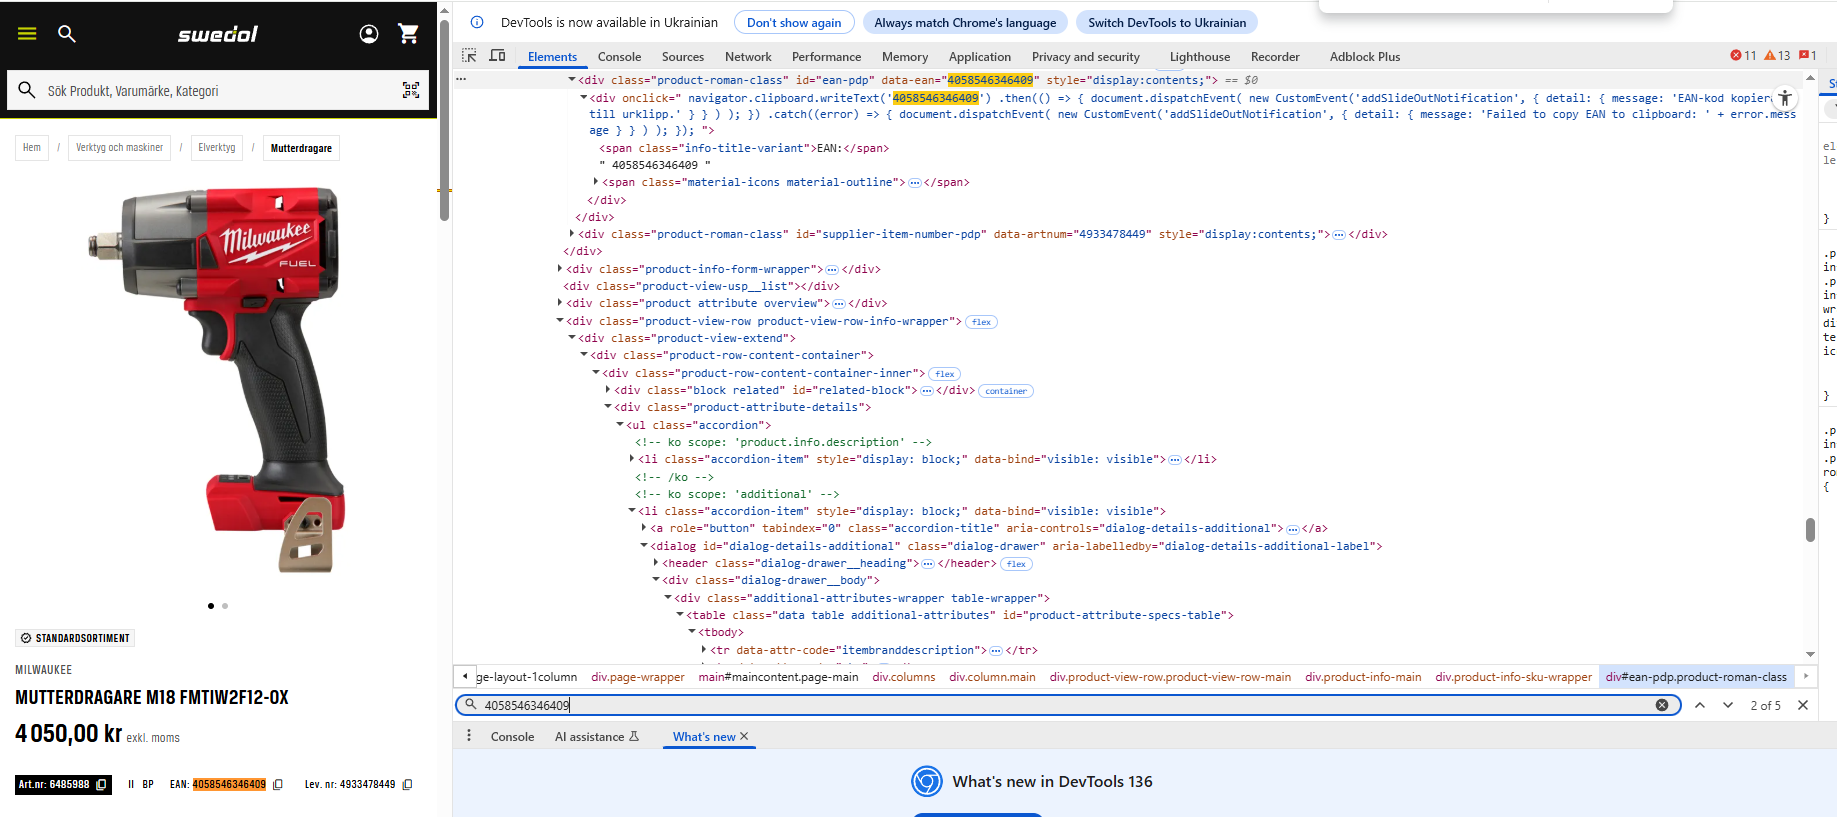Expand the itembranddescription tr row
1837x817 pixels.
[704, 650]
